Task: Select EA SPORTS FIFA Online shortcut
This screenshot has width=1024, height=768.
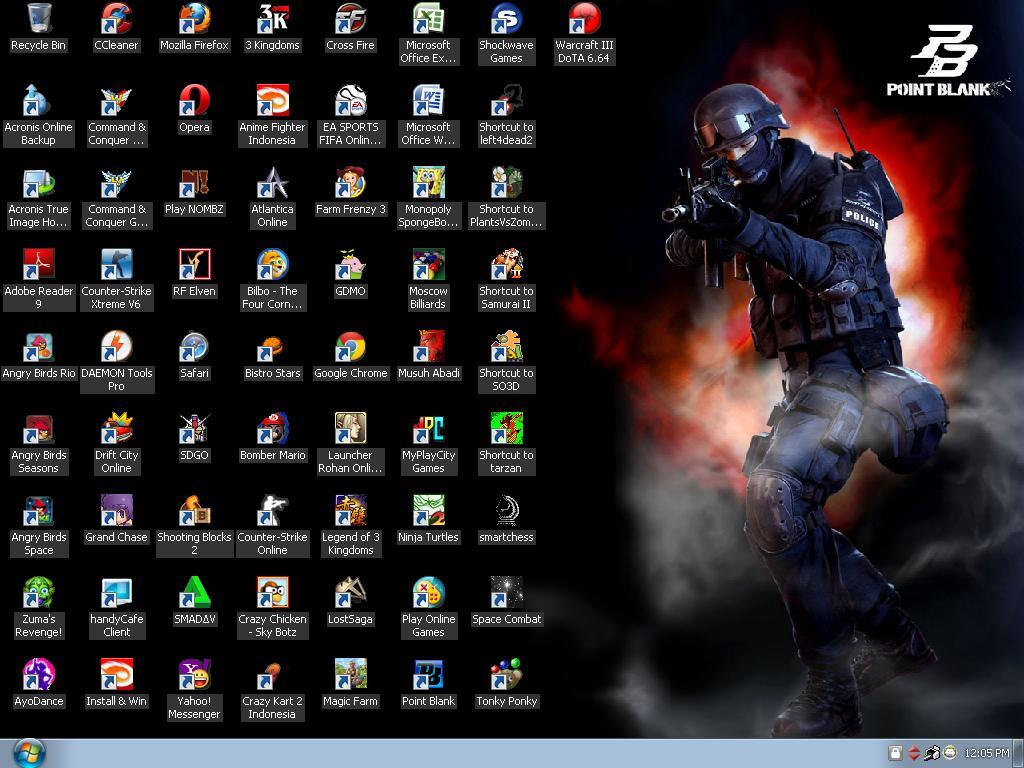Action: pyautogui.click(x=351, y=101)
